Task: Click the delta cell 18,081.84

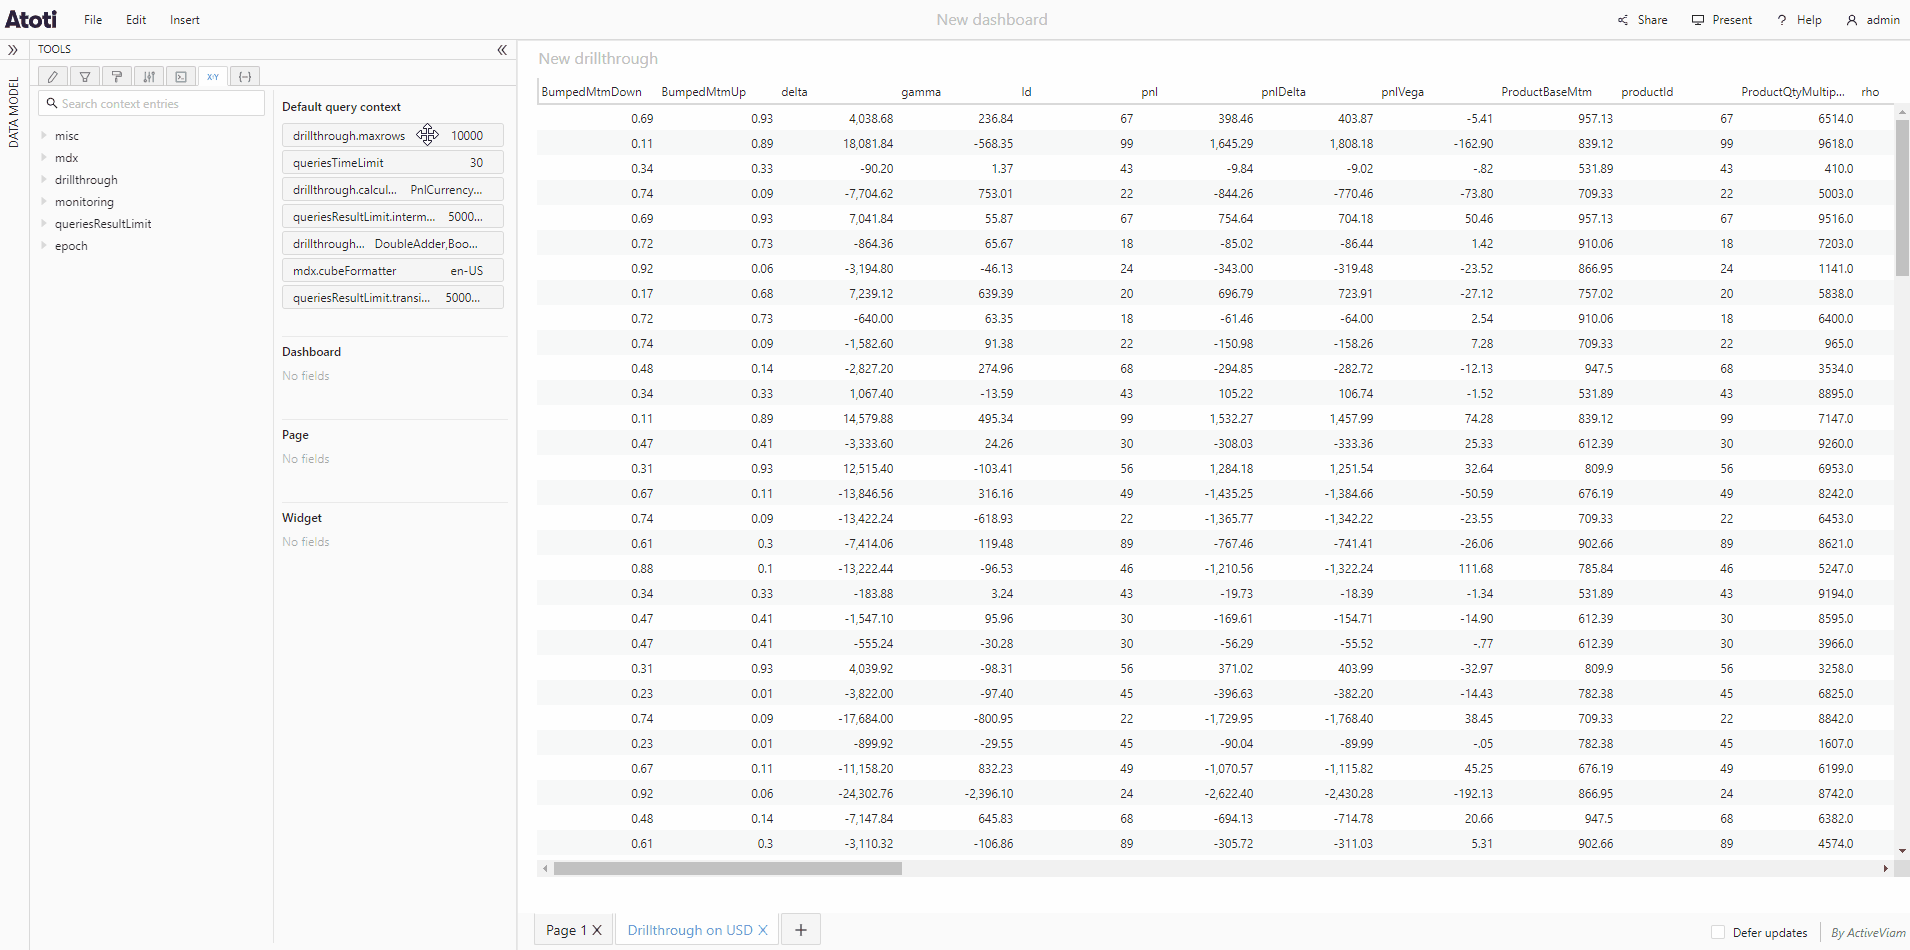Action: tap(868, 144)
